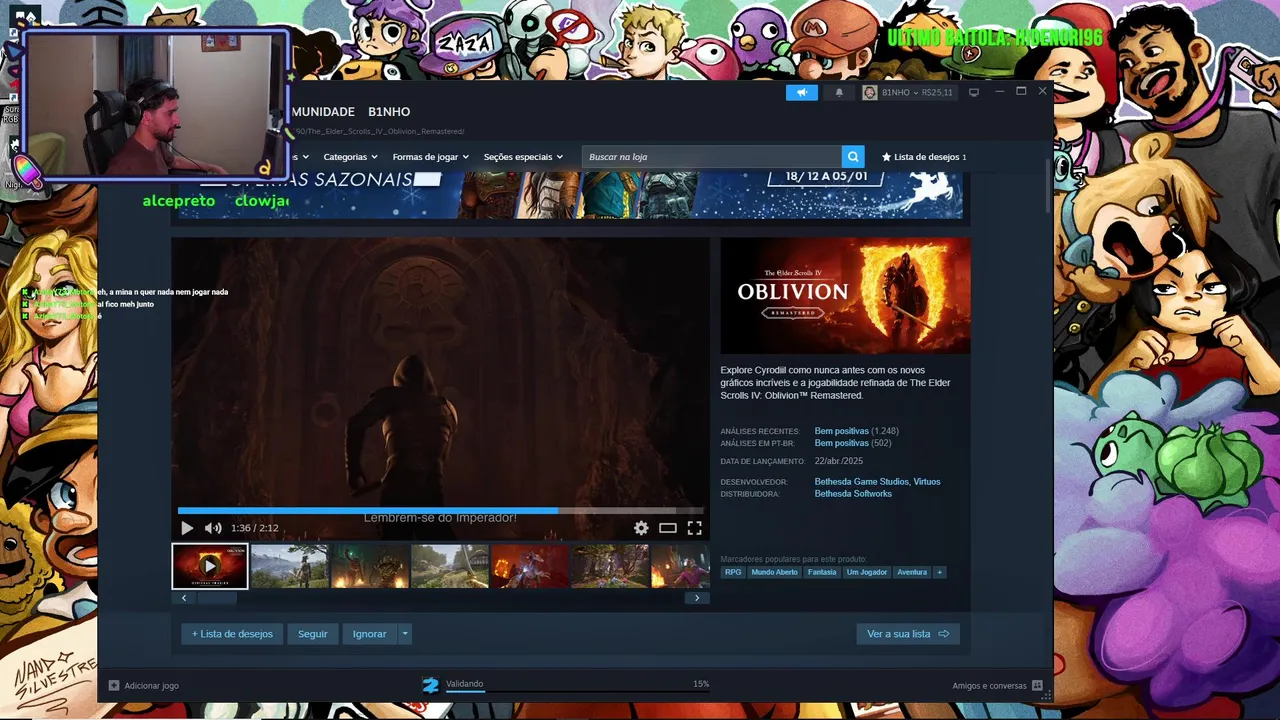The image size is (1280, 720).
Task: Open Virtuos developer link
Action: coord(927,482)
